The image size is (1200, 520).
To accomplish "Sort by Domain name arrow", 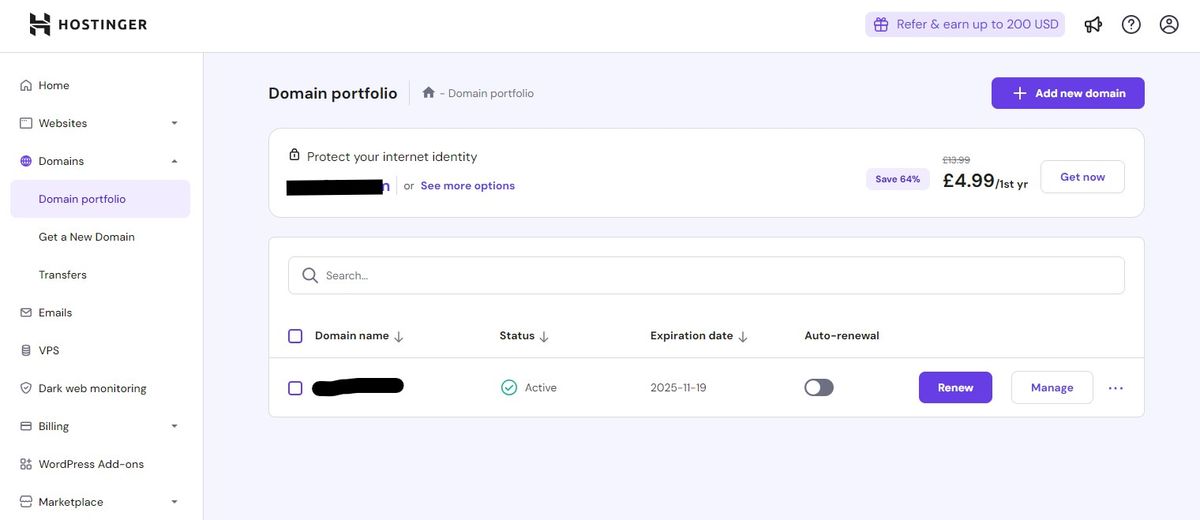I will 399,336.
